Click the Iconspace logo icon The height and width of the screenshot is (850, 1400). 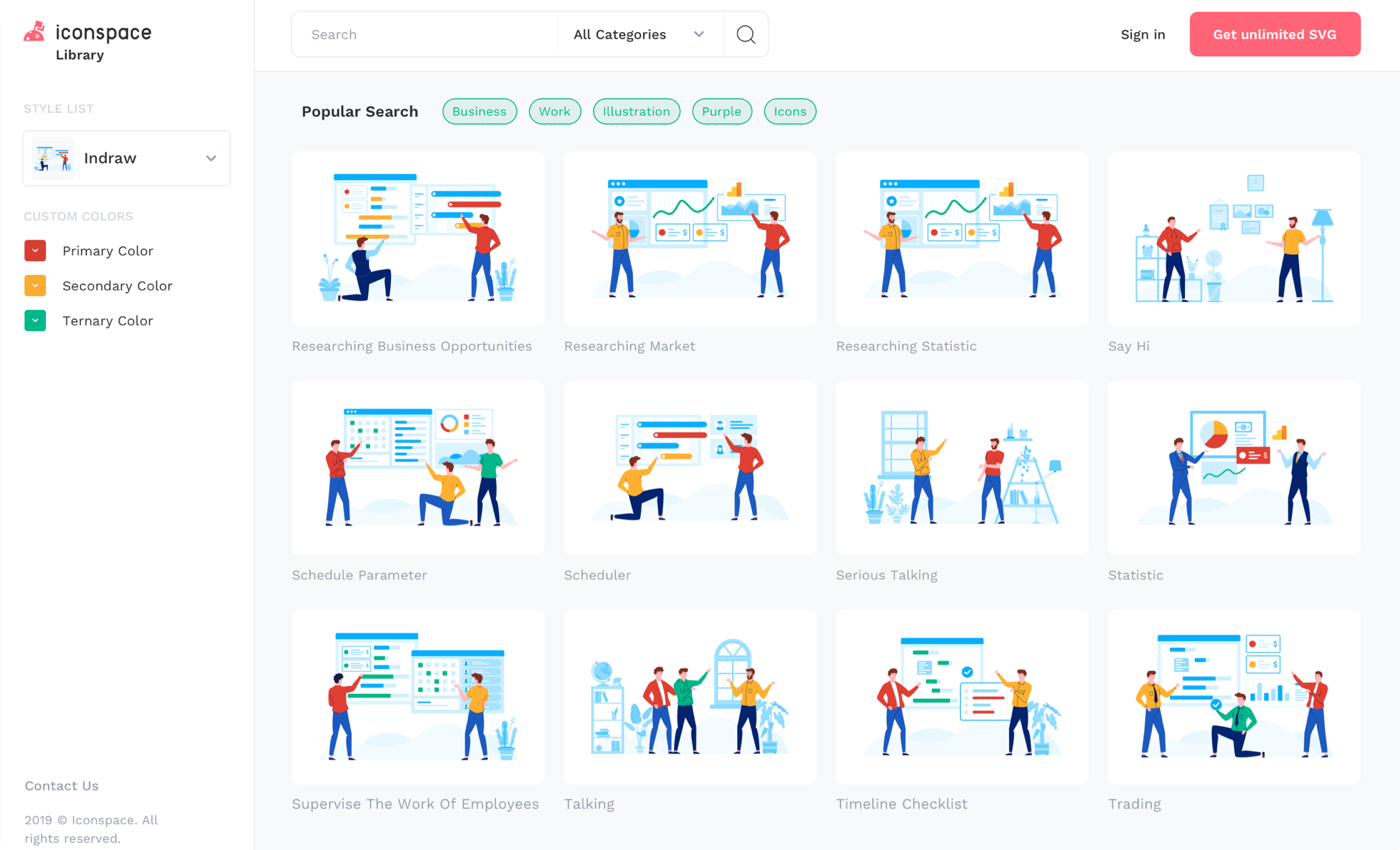tap(34, 32)
